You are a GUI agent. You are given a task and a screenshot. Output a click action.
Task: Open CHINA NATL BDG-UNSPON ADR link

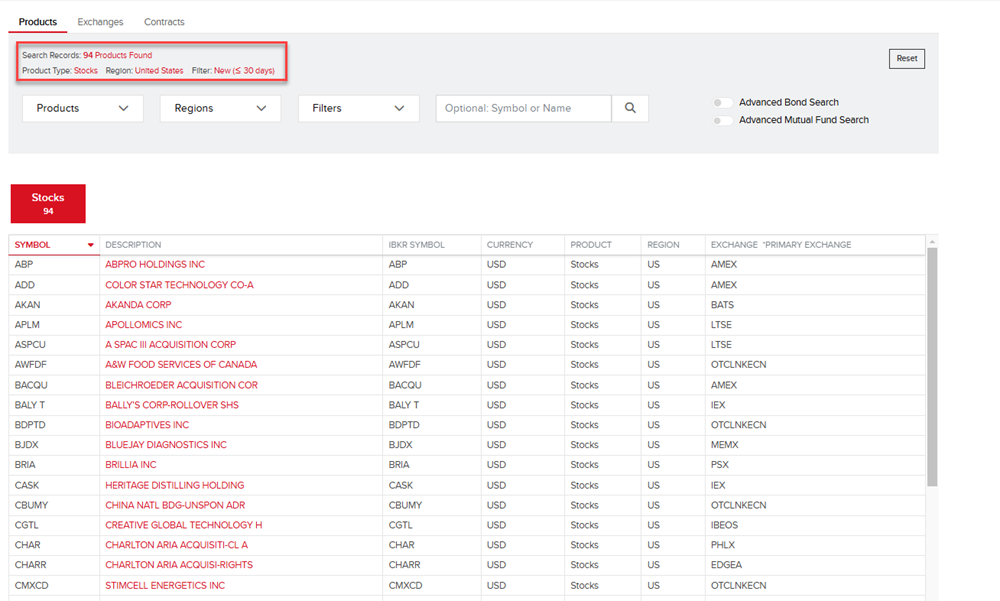[175, 505]
